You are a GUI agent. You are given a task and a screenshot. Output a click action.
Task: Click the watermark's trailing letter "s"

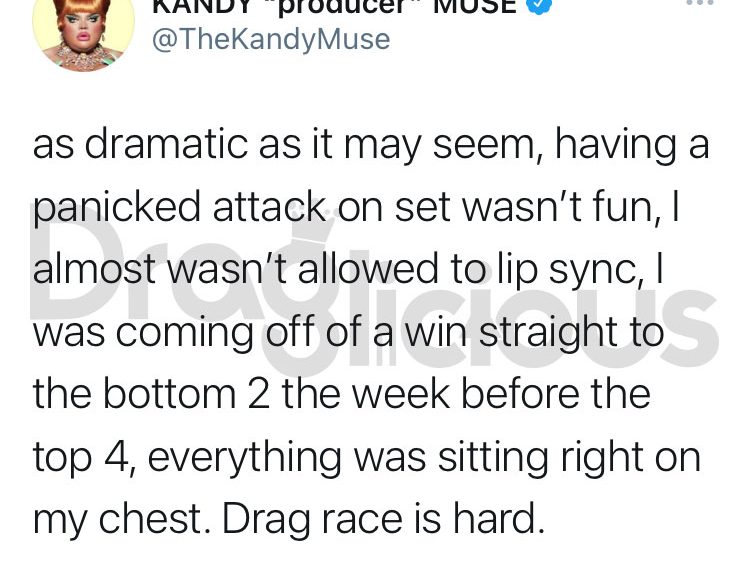(x=690, y=322)
